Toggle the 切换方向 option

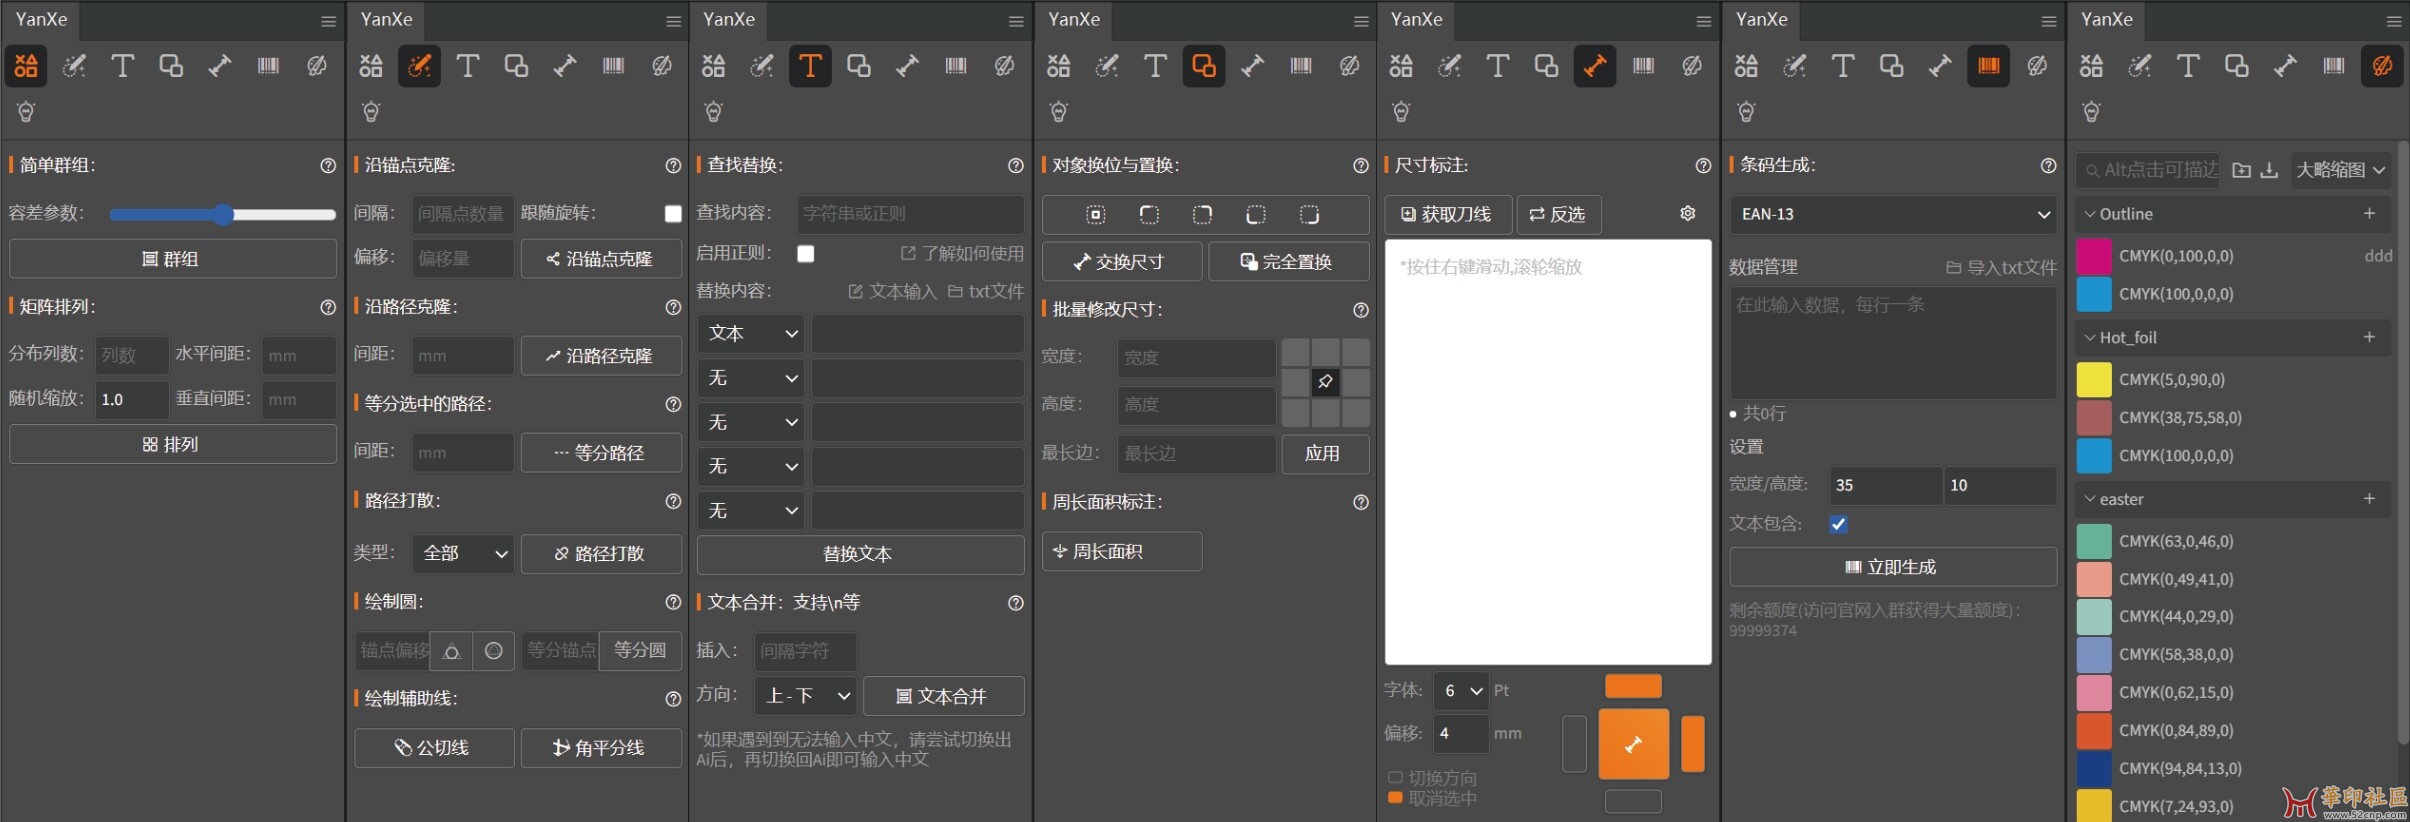point(1432,778)
